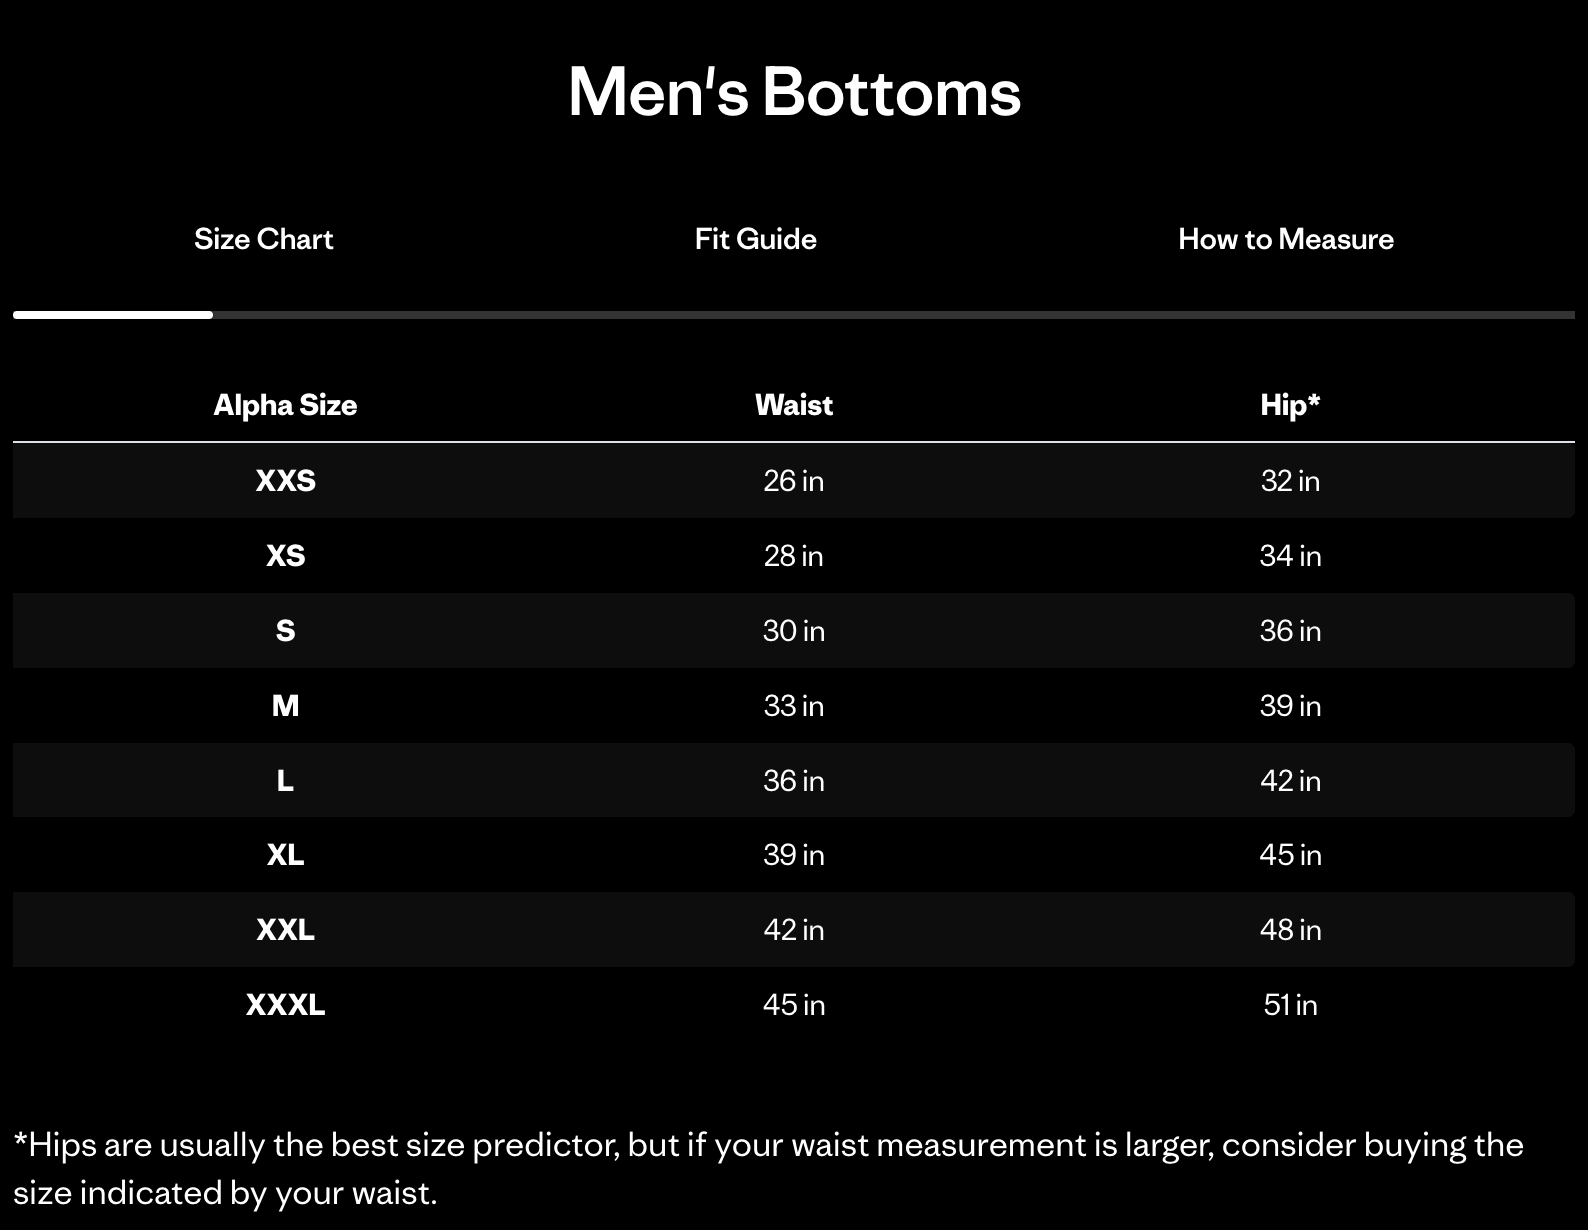Click the Men's Bottoms title

[794, 93]
